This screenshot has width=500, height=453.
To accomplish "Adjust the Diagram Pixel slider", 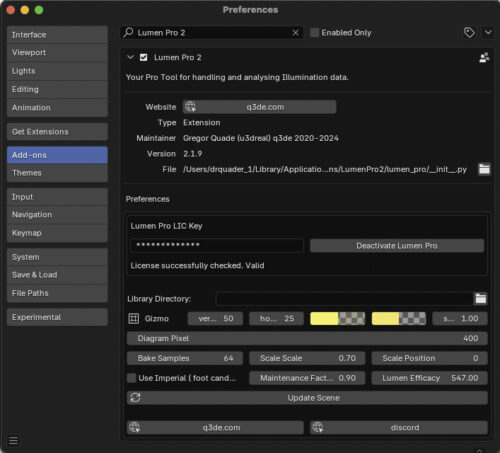I will pos(307,338).
